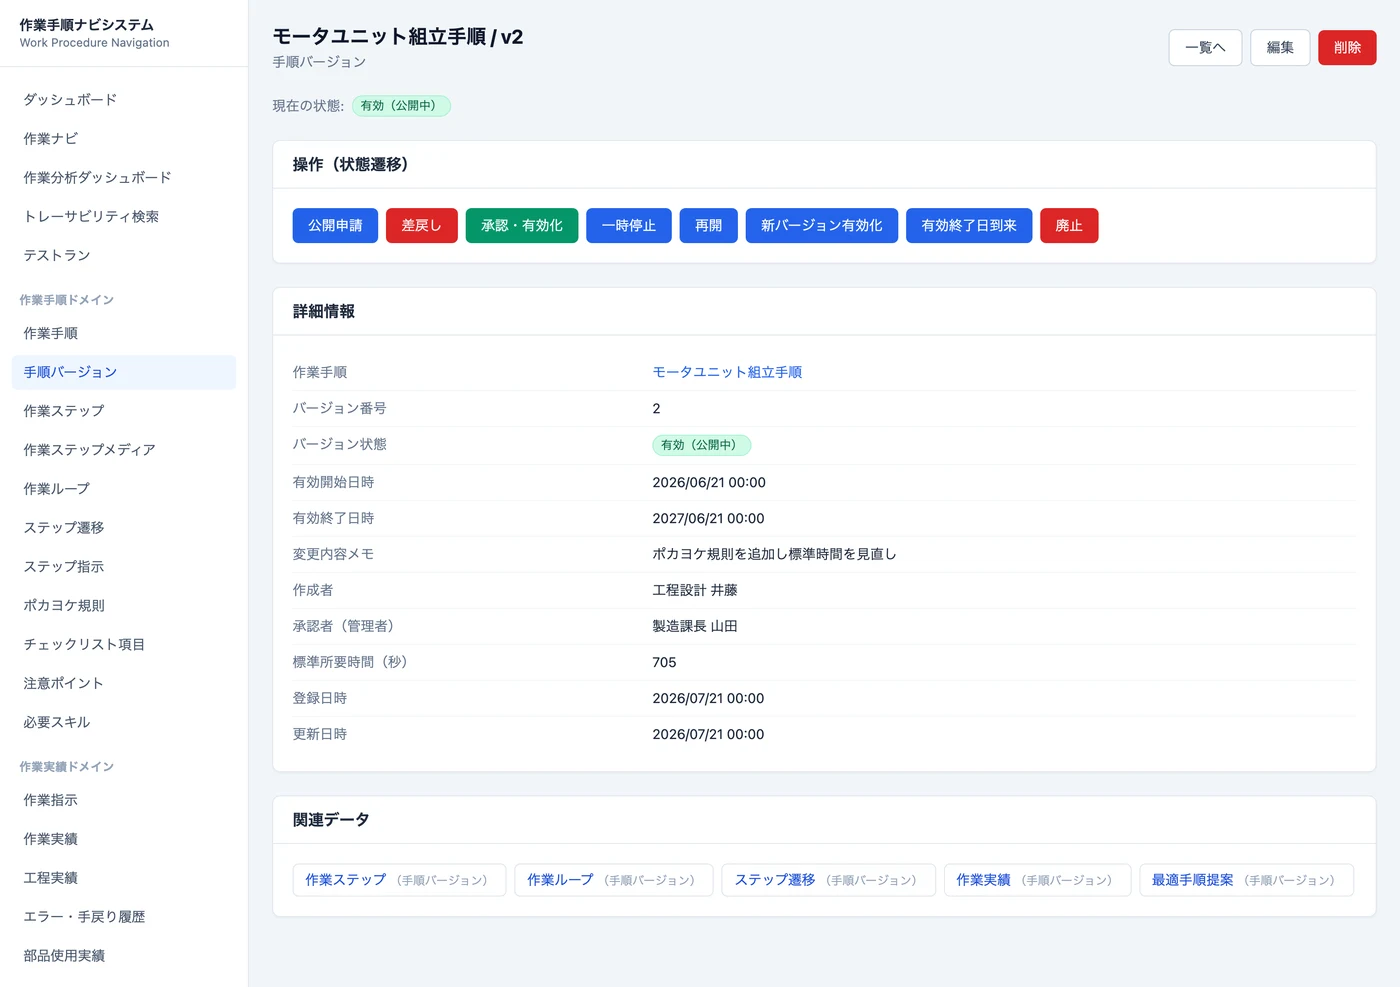The height and width of the screenshot is (987, 1400).
Task: Open related ステップ遷移 data link
Action: (828, 880)
